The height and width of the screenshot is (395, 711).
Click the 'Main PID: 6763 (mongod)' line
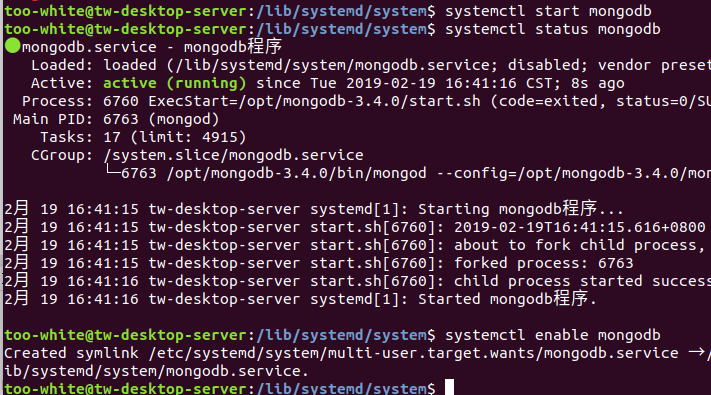click(116, 119)
